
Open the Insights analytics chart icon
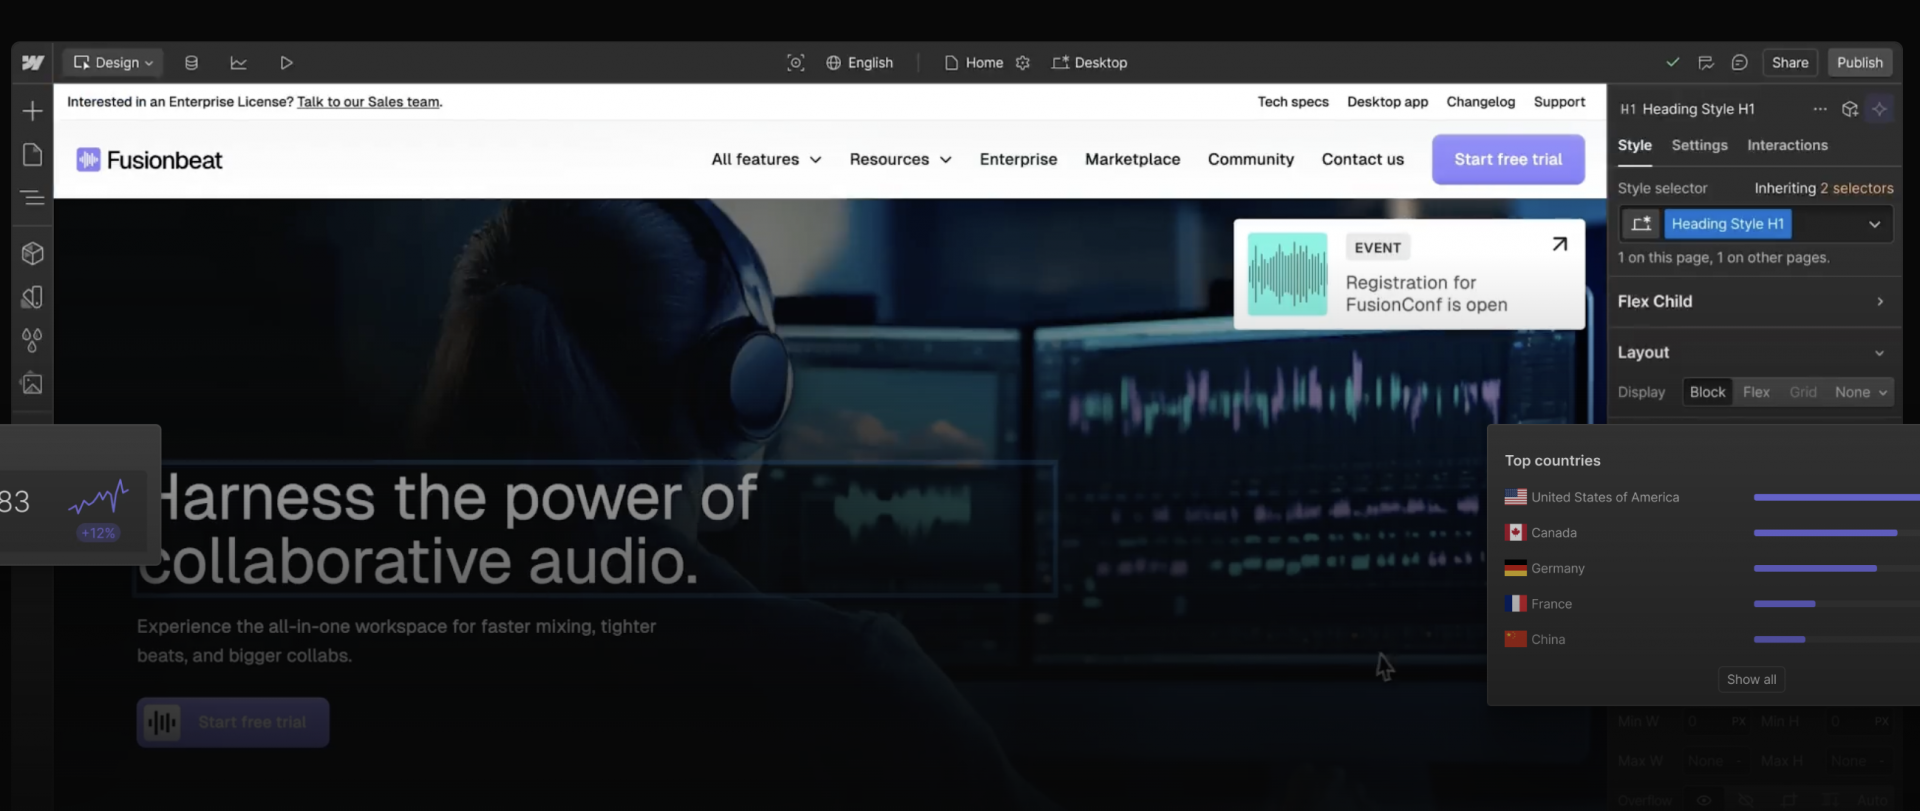pos(238,63)
